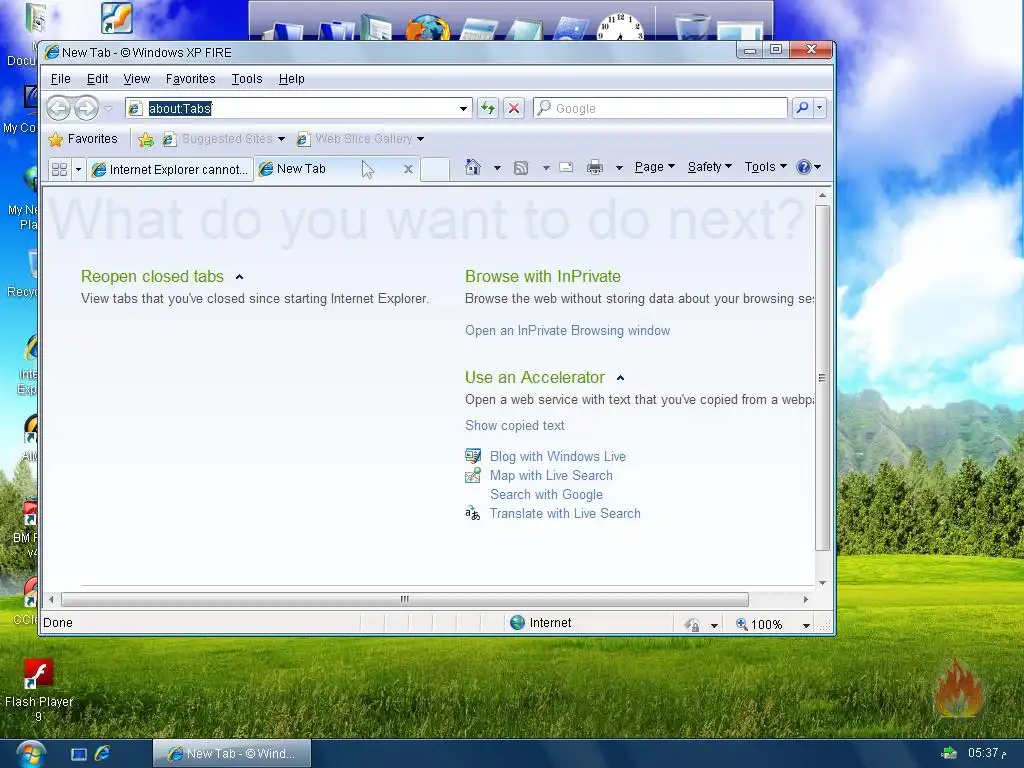Click the green Refresh button
This screenshot has width=1024, height=768.
click(x=488, y=108)
